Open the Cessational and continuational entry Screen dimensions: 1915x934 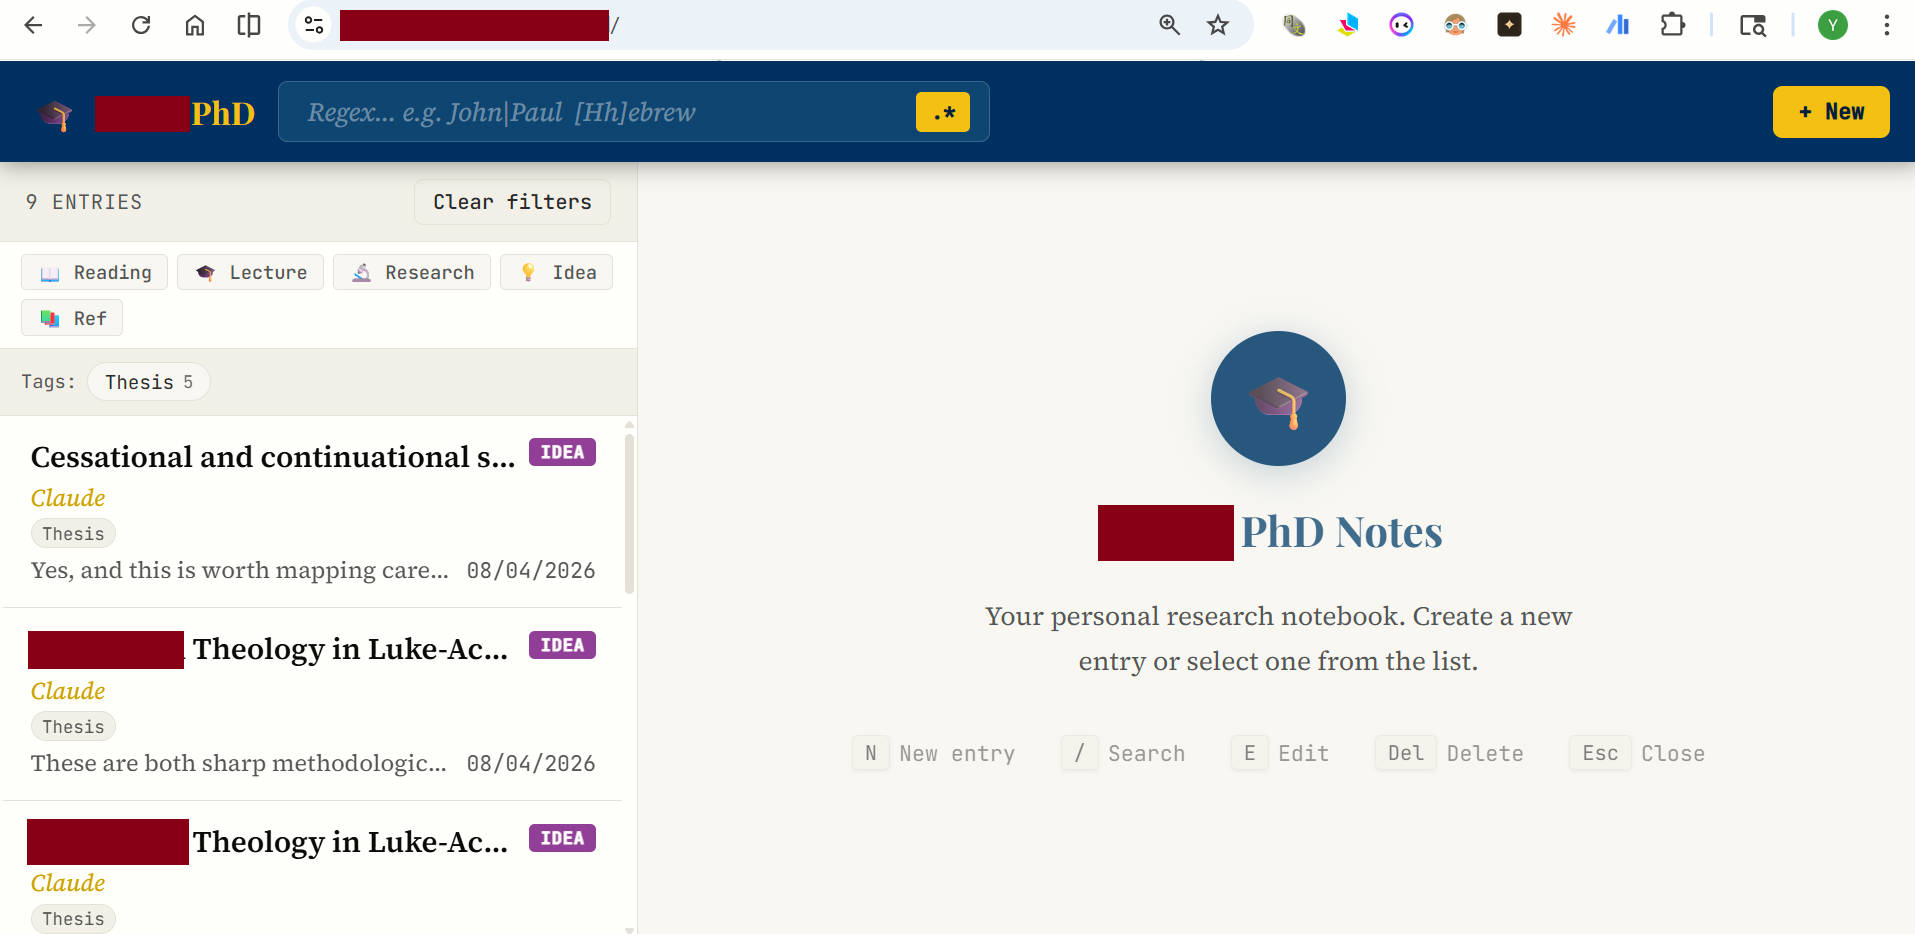(272, 457)
